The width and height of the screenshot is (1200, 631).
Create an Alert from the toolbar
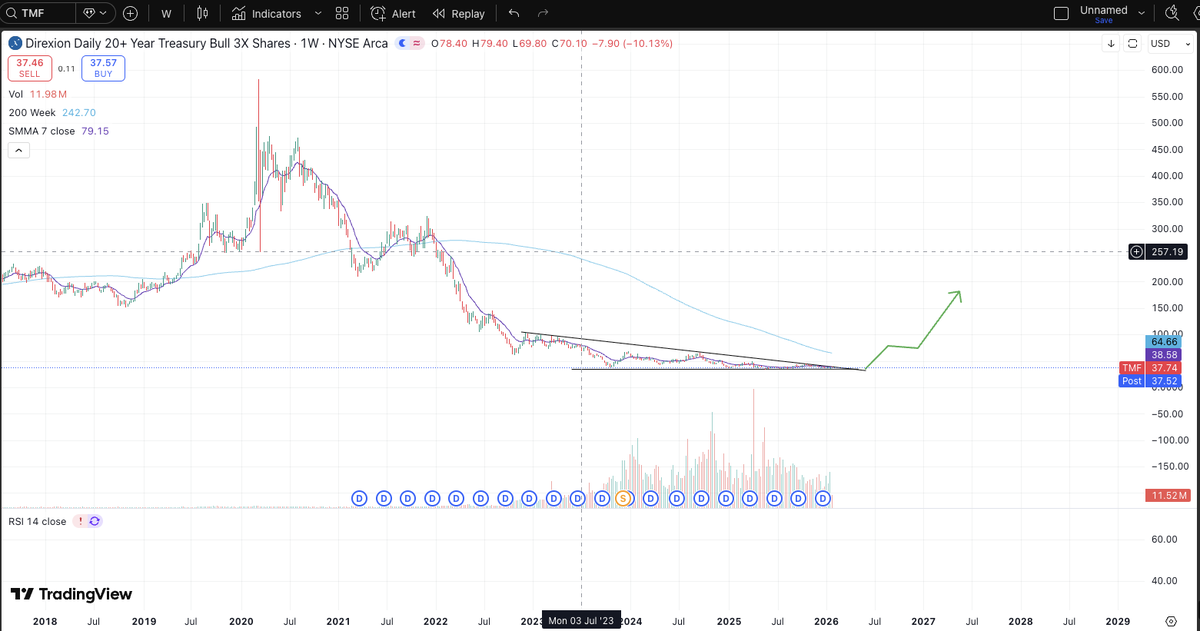[x=393, y=14]
